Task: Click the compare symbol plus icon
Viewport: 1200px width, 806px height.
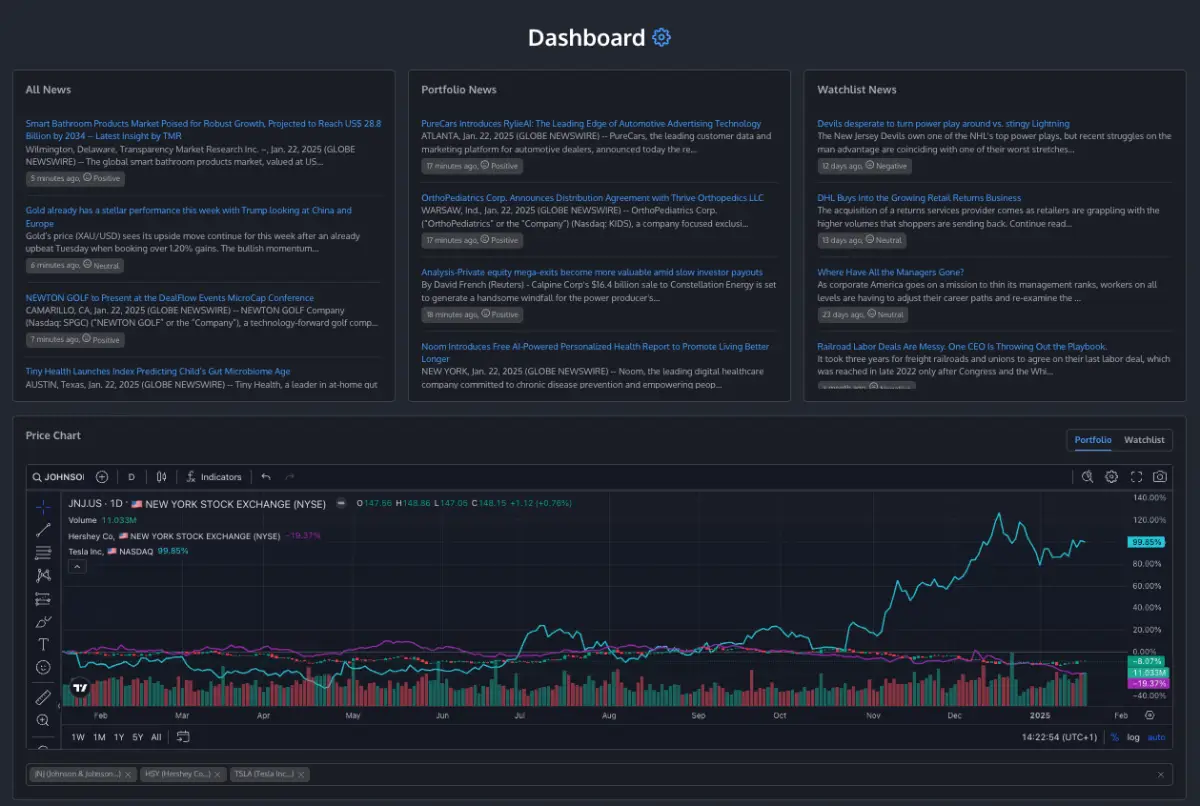Action: (102, 477)
